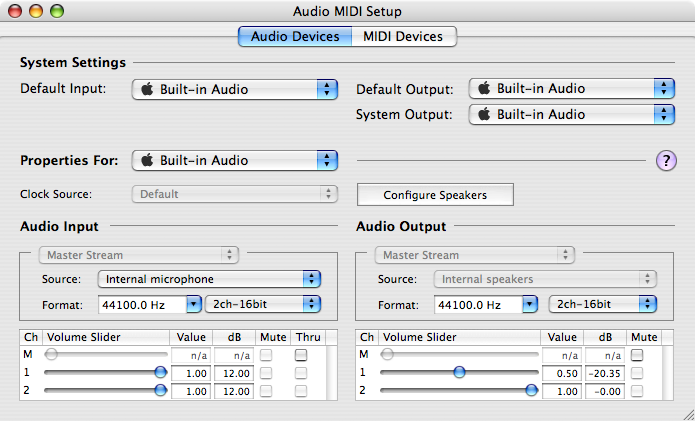
Task: Click the output master n/a dB cell
Action: point(605,355)
